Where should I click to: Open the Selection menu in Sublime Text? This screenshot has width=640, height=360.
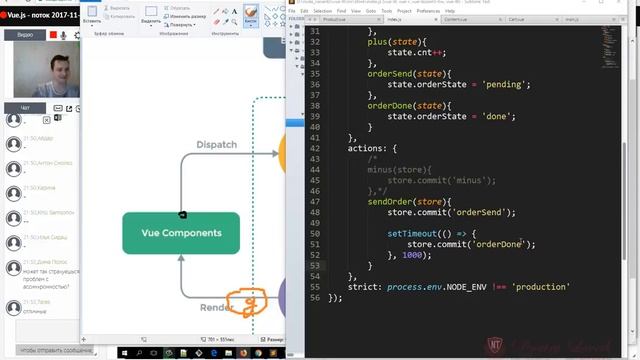(x=322, y=11)
